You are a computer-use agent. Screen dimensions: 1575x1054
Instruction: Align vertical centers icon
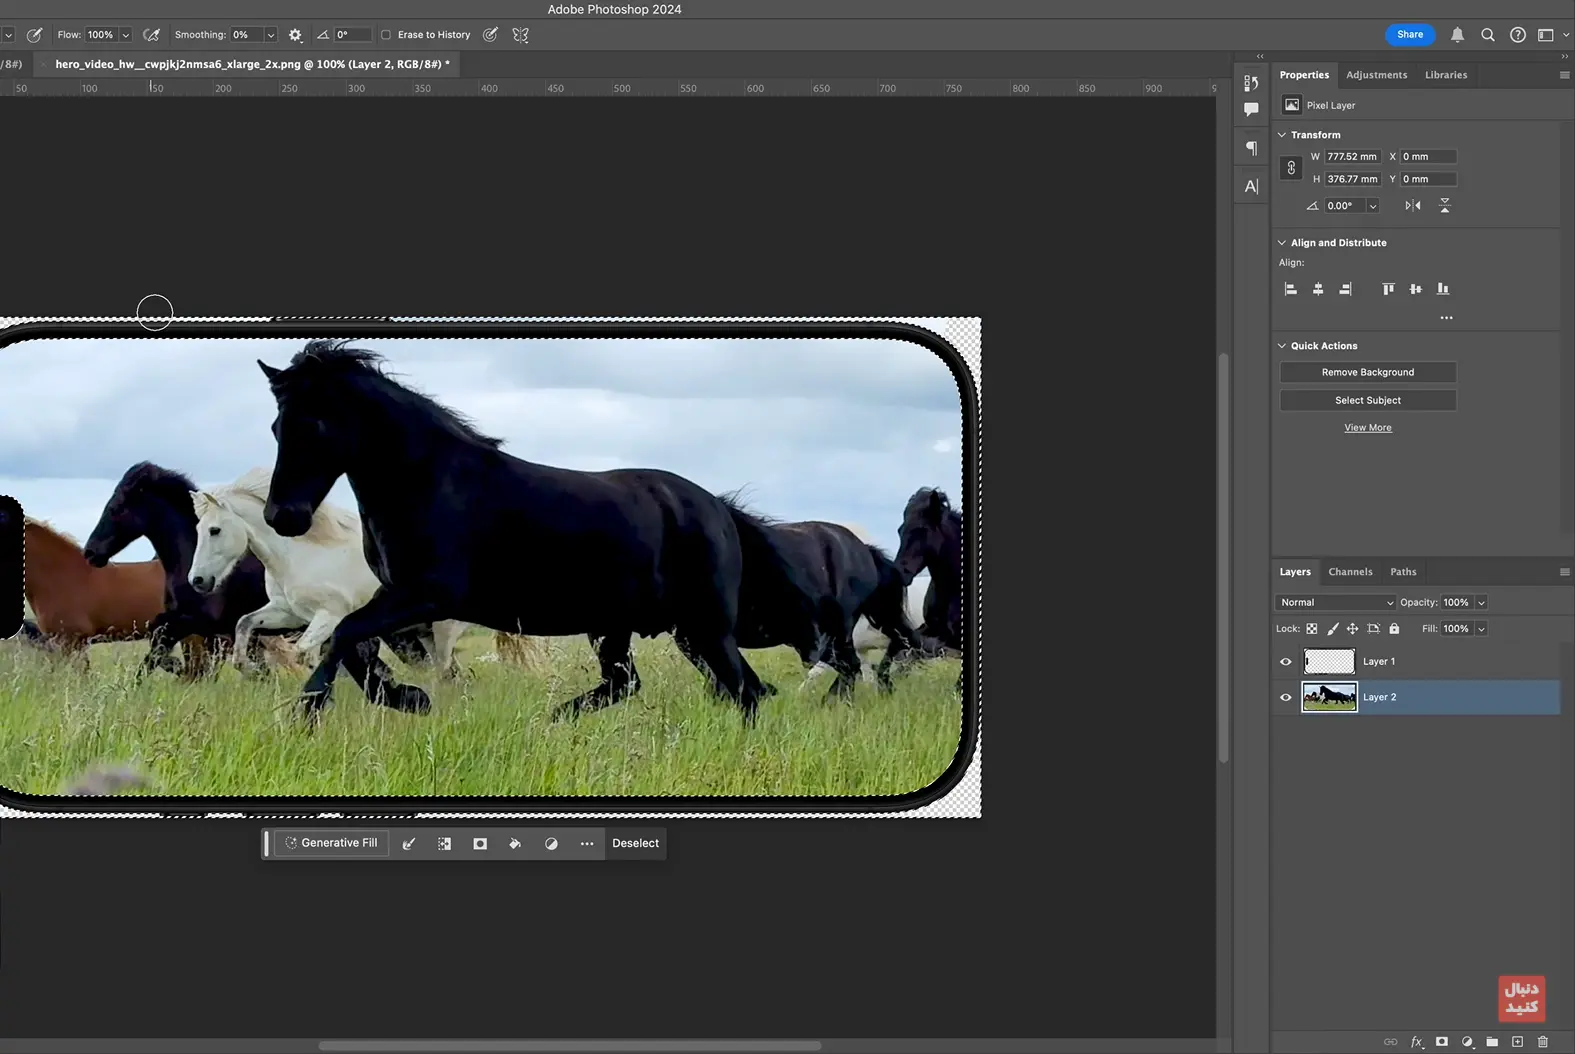(x=1415, y=289)
